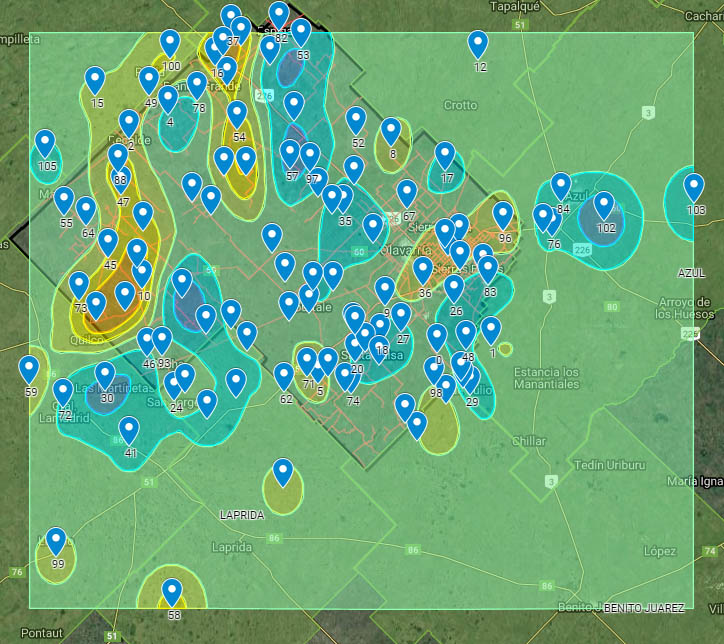Select the marker numbered 52

click(x=357, y=121)
